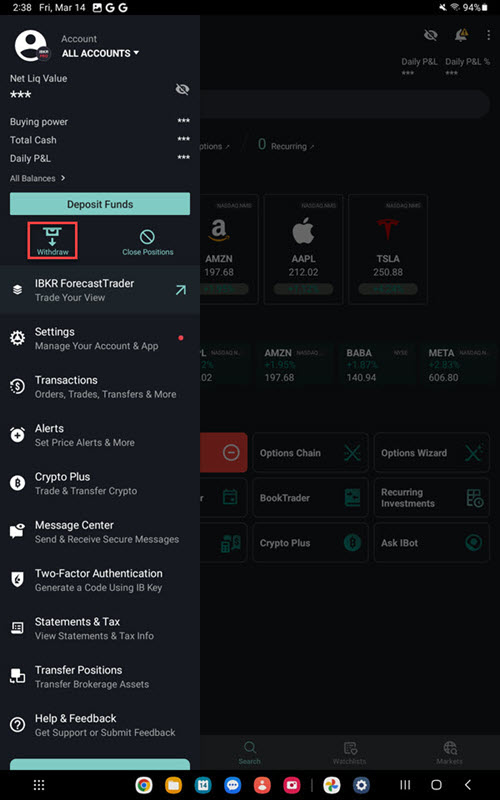The image size is (500, 800).
Task: Open the app drawer grid icon
Action: pyautogui.click(x=39, y=785)
